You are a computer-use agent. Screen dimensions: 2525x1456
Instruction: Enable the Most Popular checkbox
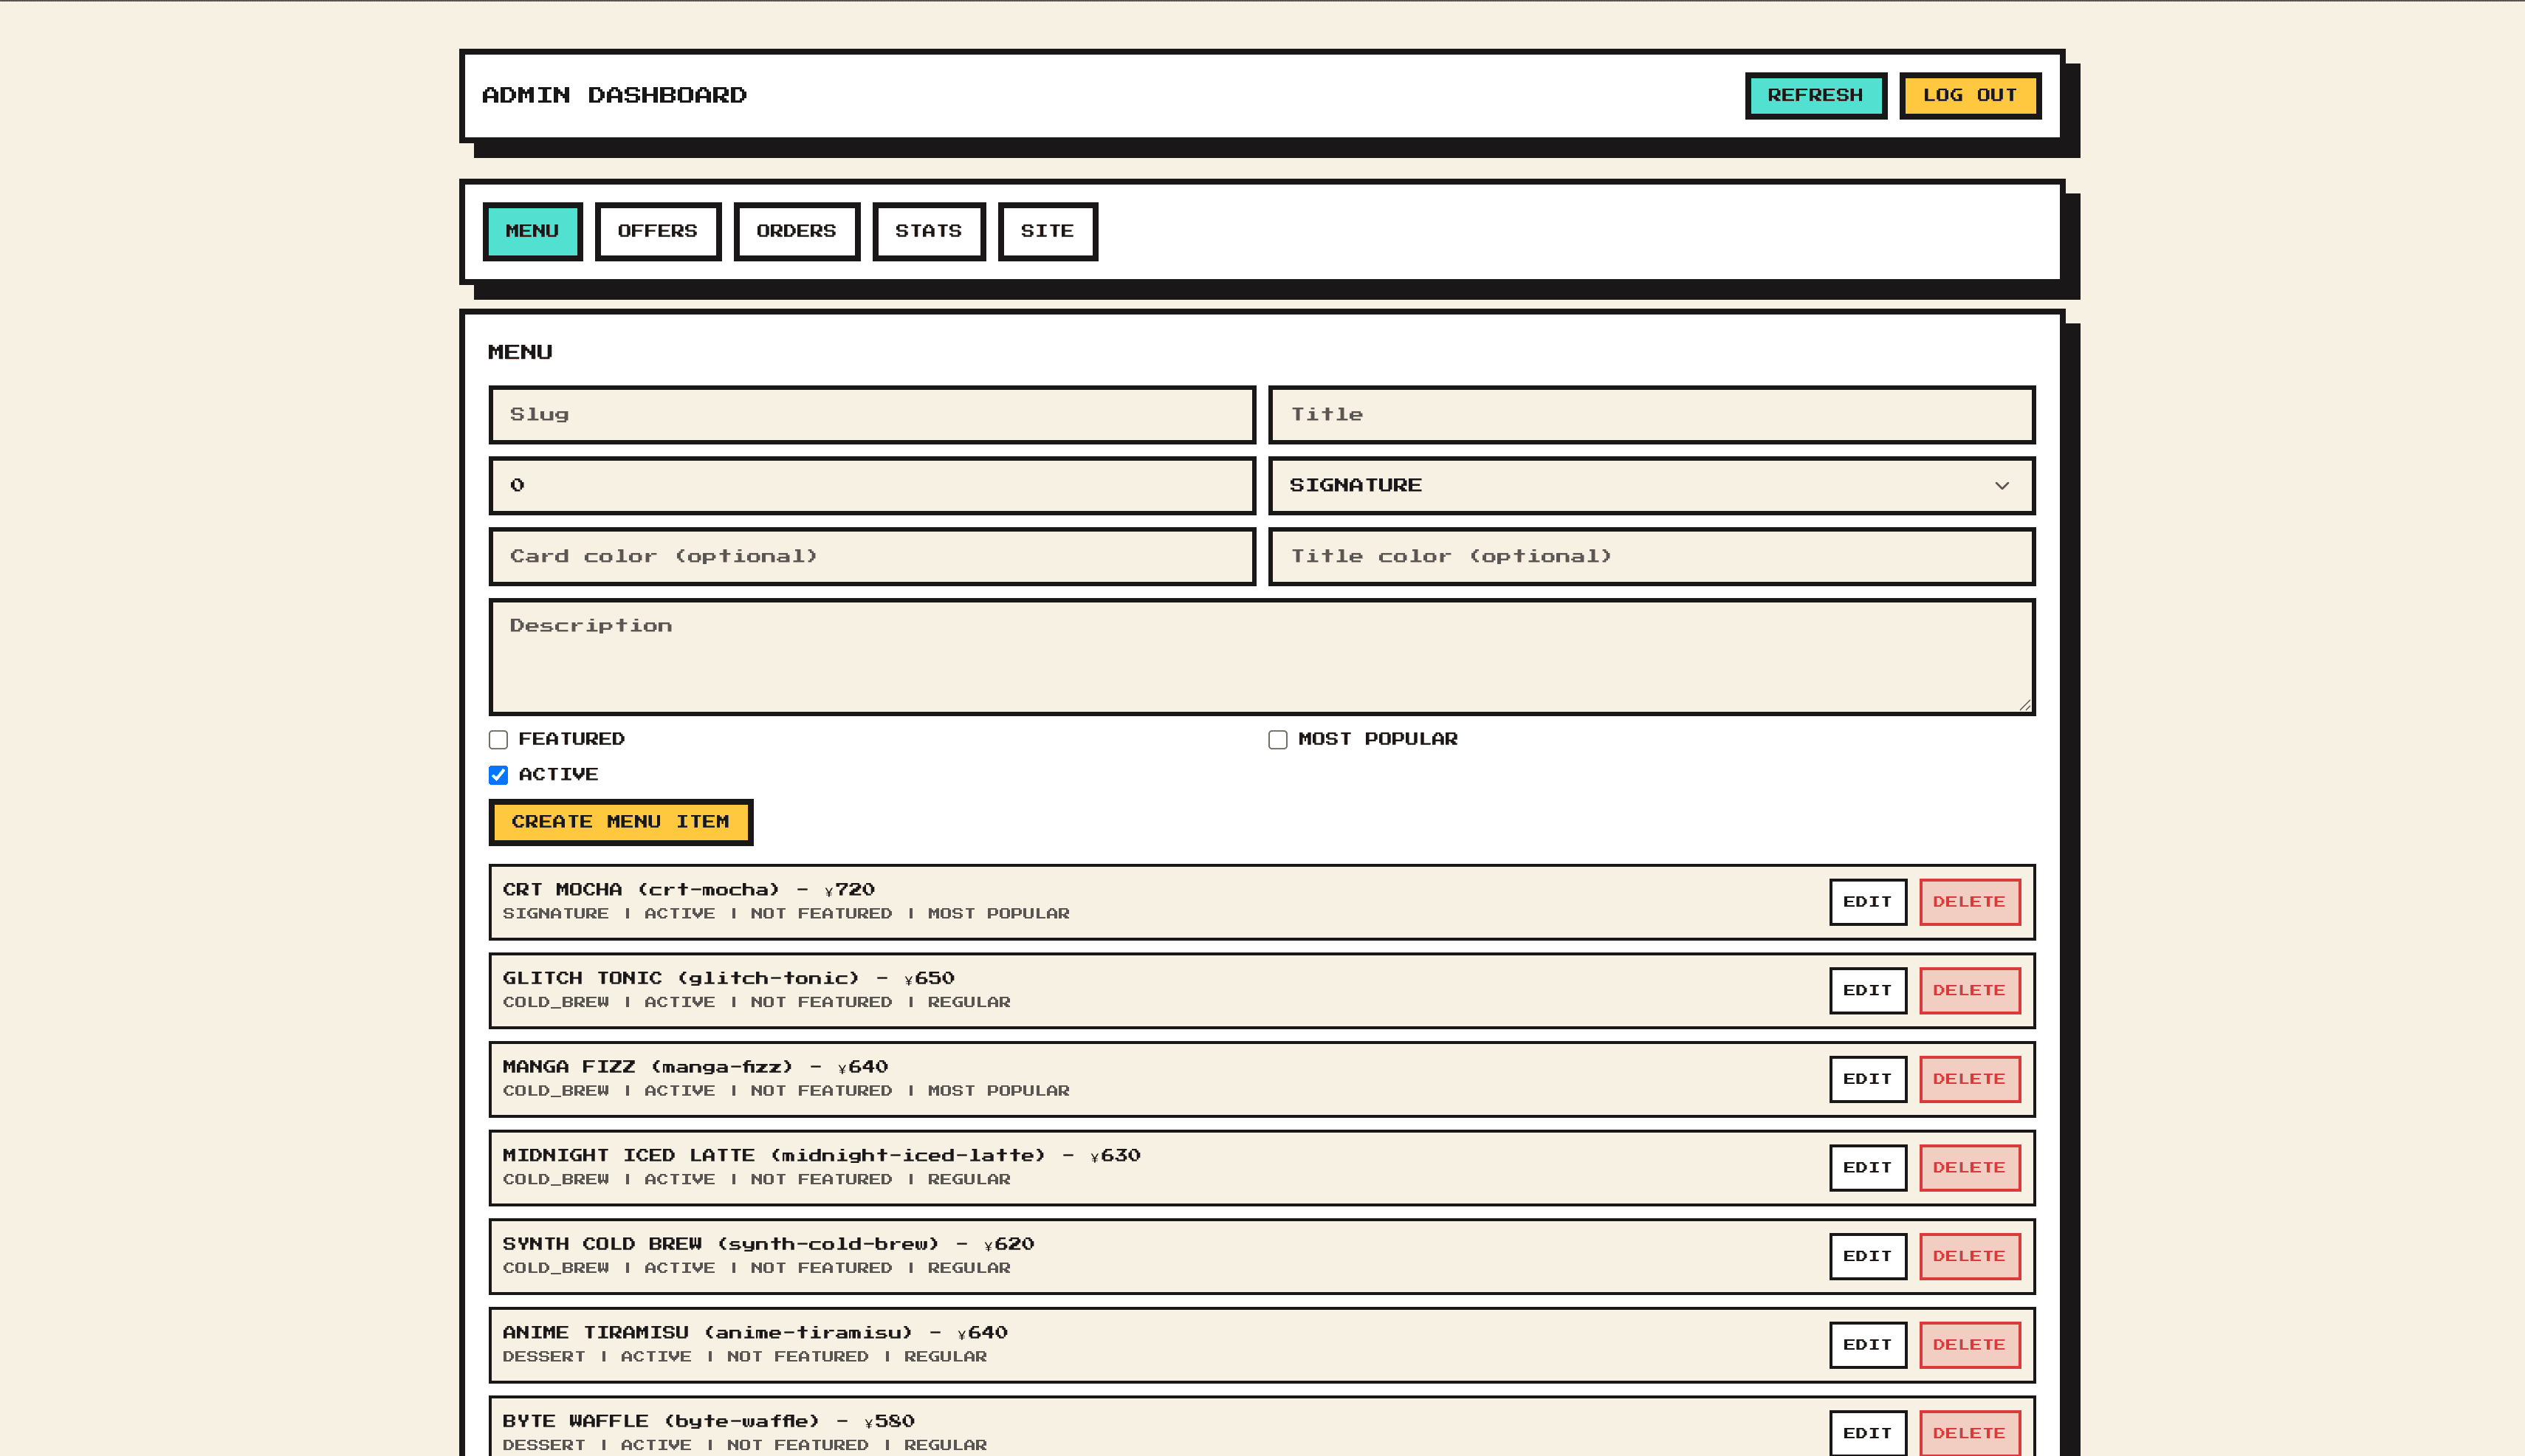coord(1277,740)
